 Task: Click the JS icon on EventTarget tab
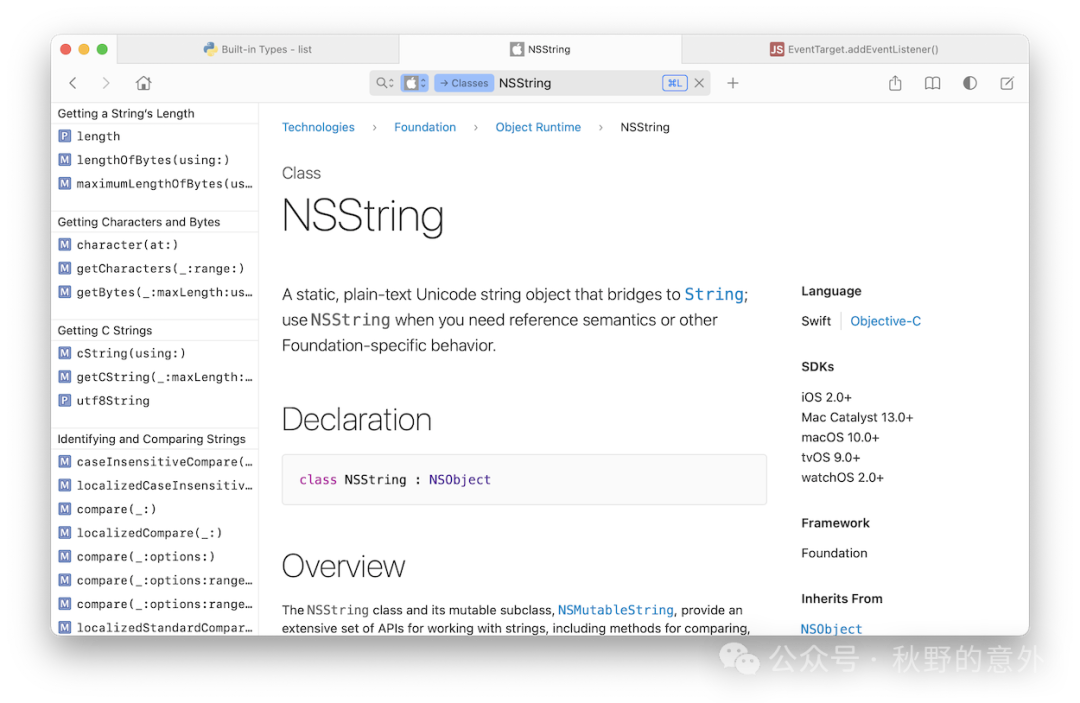[x=777, y=50]
